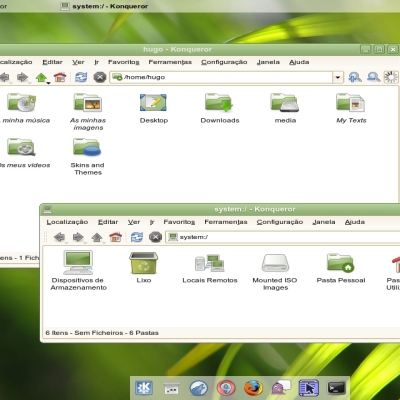
Task: Click Forward arrow in hugo Konqueror toolbar
Action: (x=22, y=77)
